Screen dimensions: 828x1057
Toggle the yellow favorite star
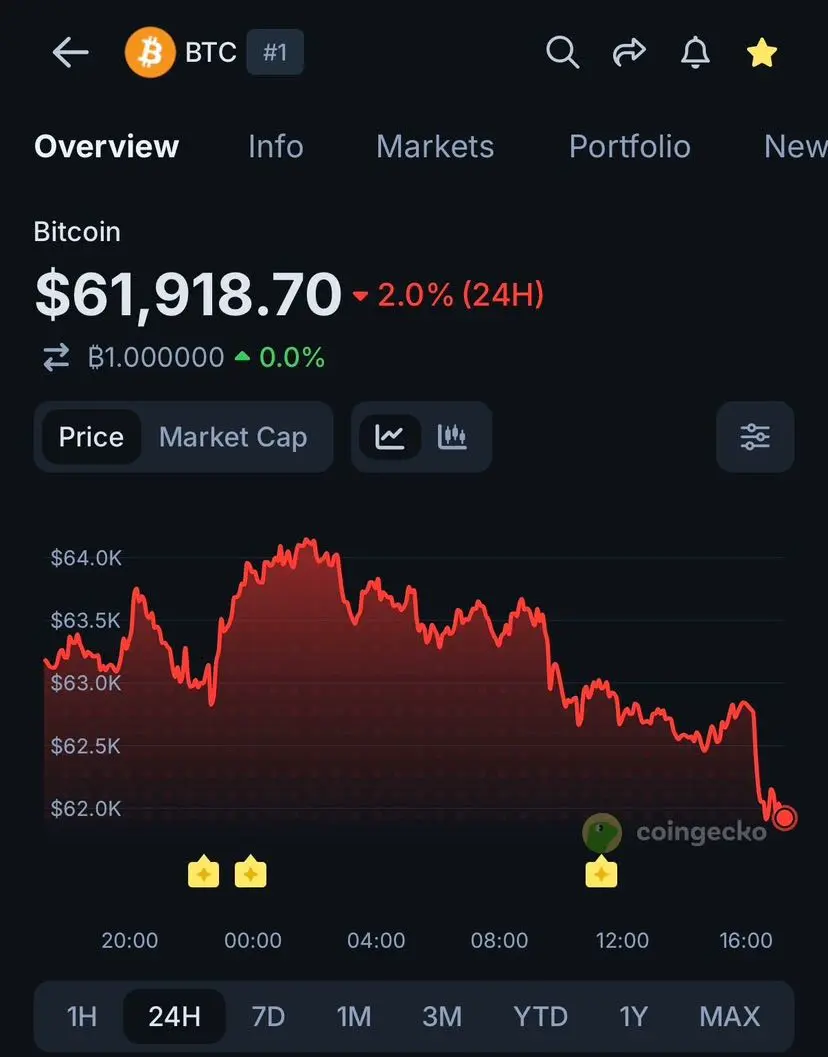(x=762, y=53)
